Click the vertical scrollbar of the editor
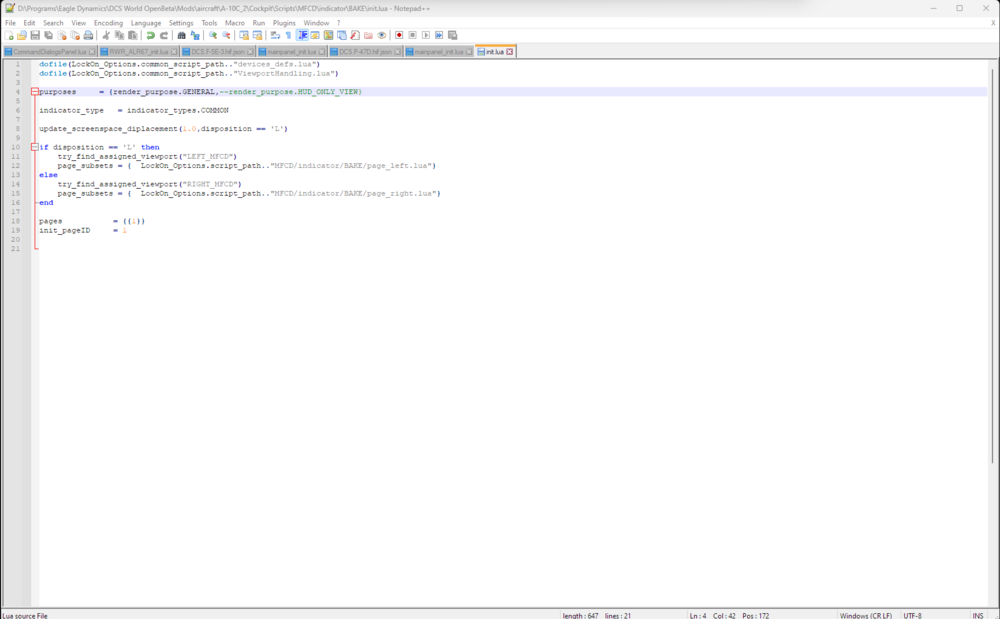This screenshot has width=1000, height=619. (992, 265)
